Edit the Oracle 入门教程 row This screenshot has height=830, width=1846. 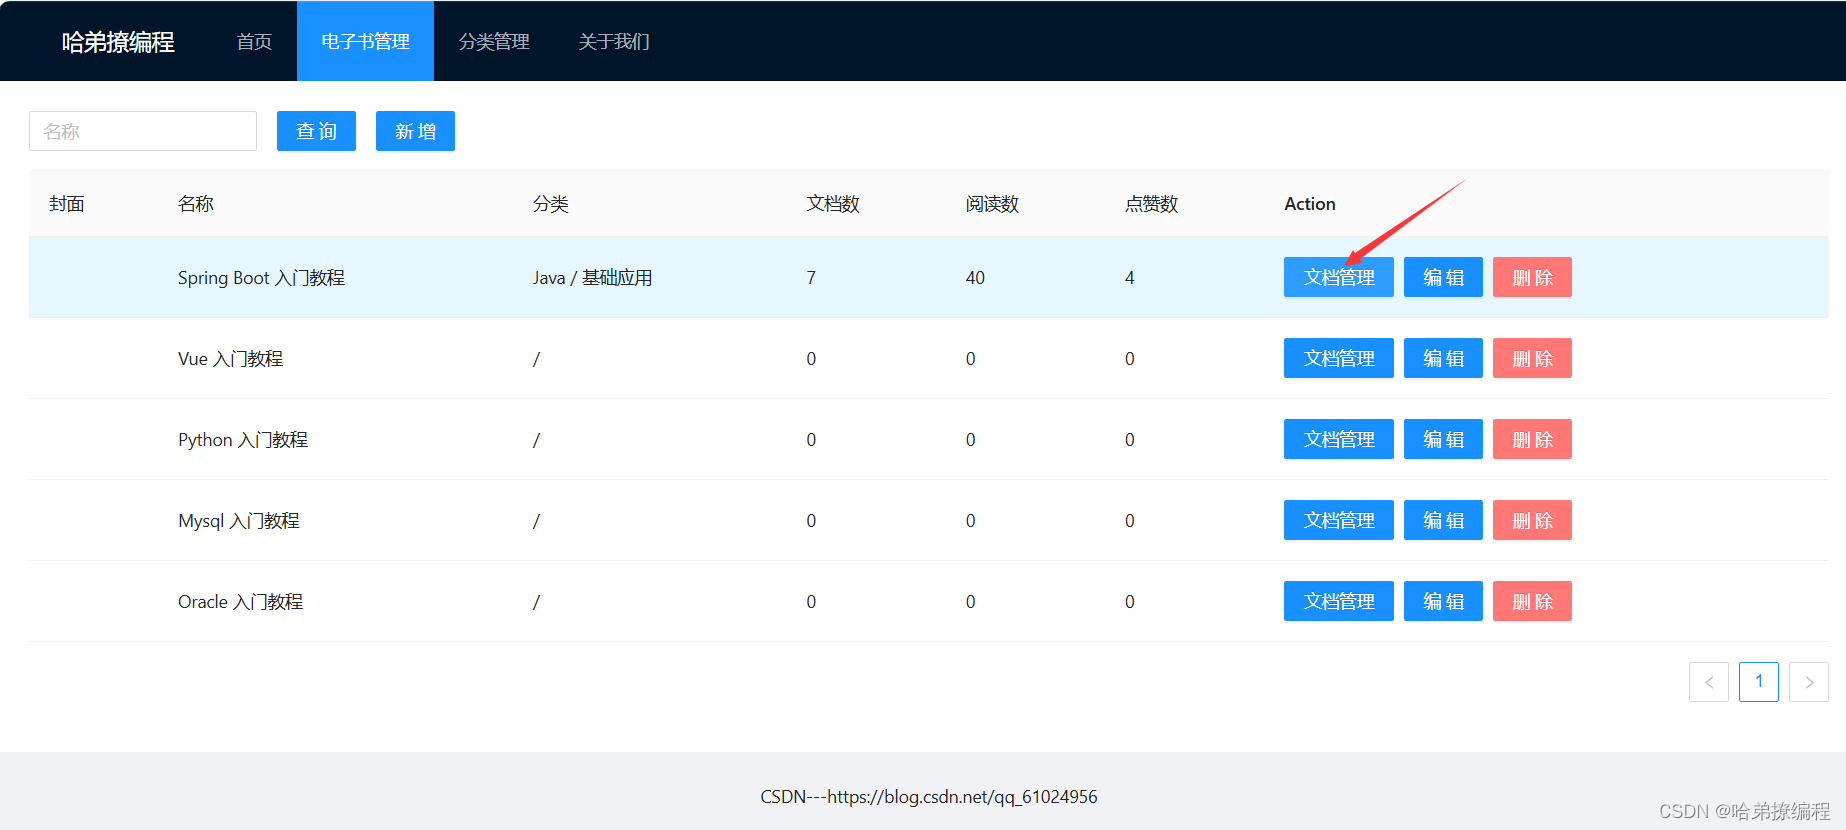[x=1443, y=601]
